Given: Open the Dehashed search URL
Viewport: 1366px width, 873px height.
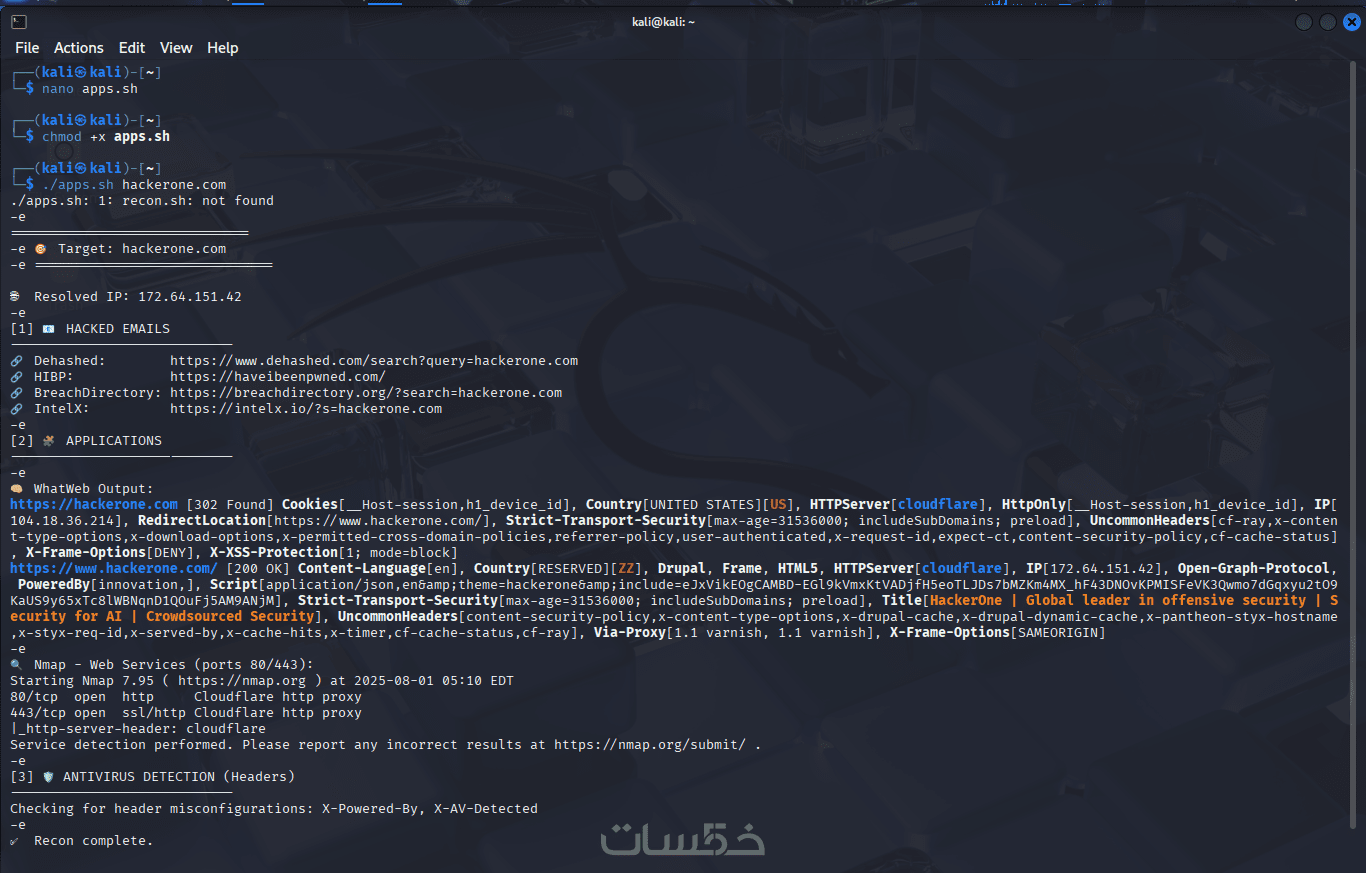Looking at the screenshot, I should (374, 361).
